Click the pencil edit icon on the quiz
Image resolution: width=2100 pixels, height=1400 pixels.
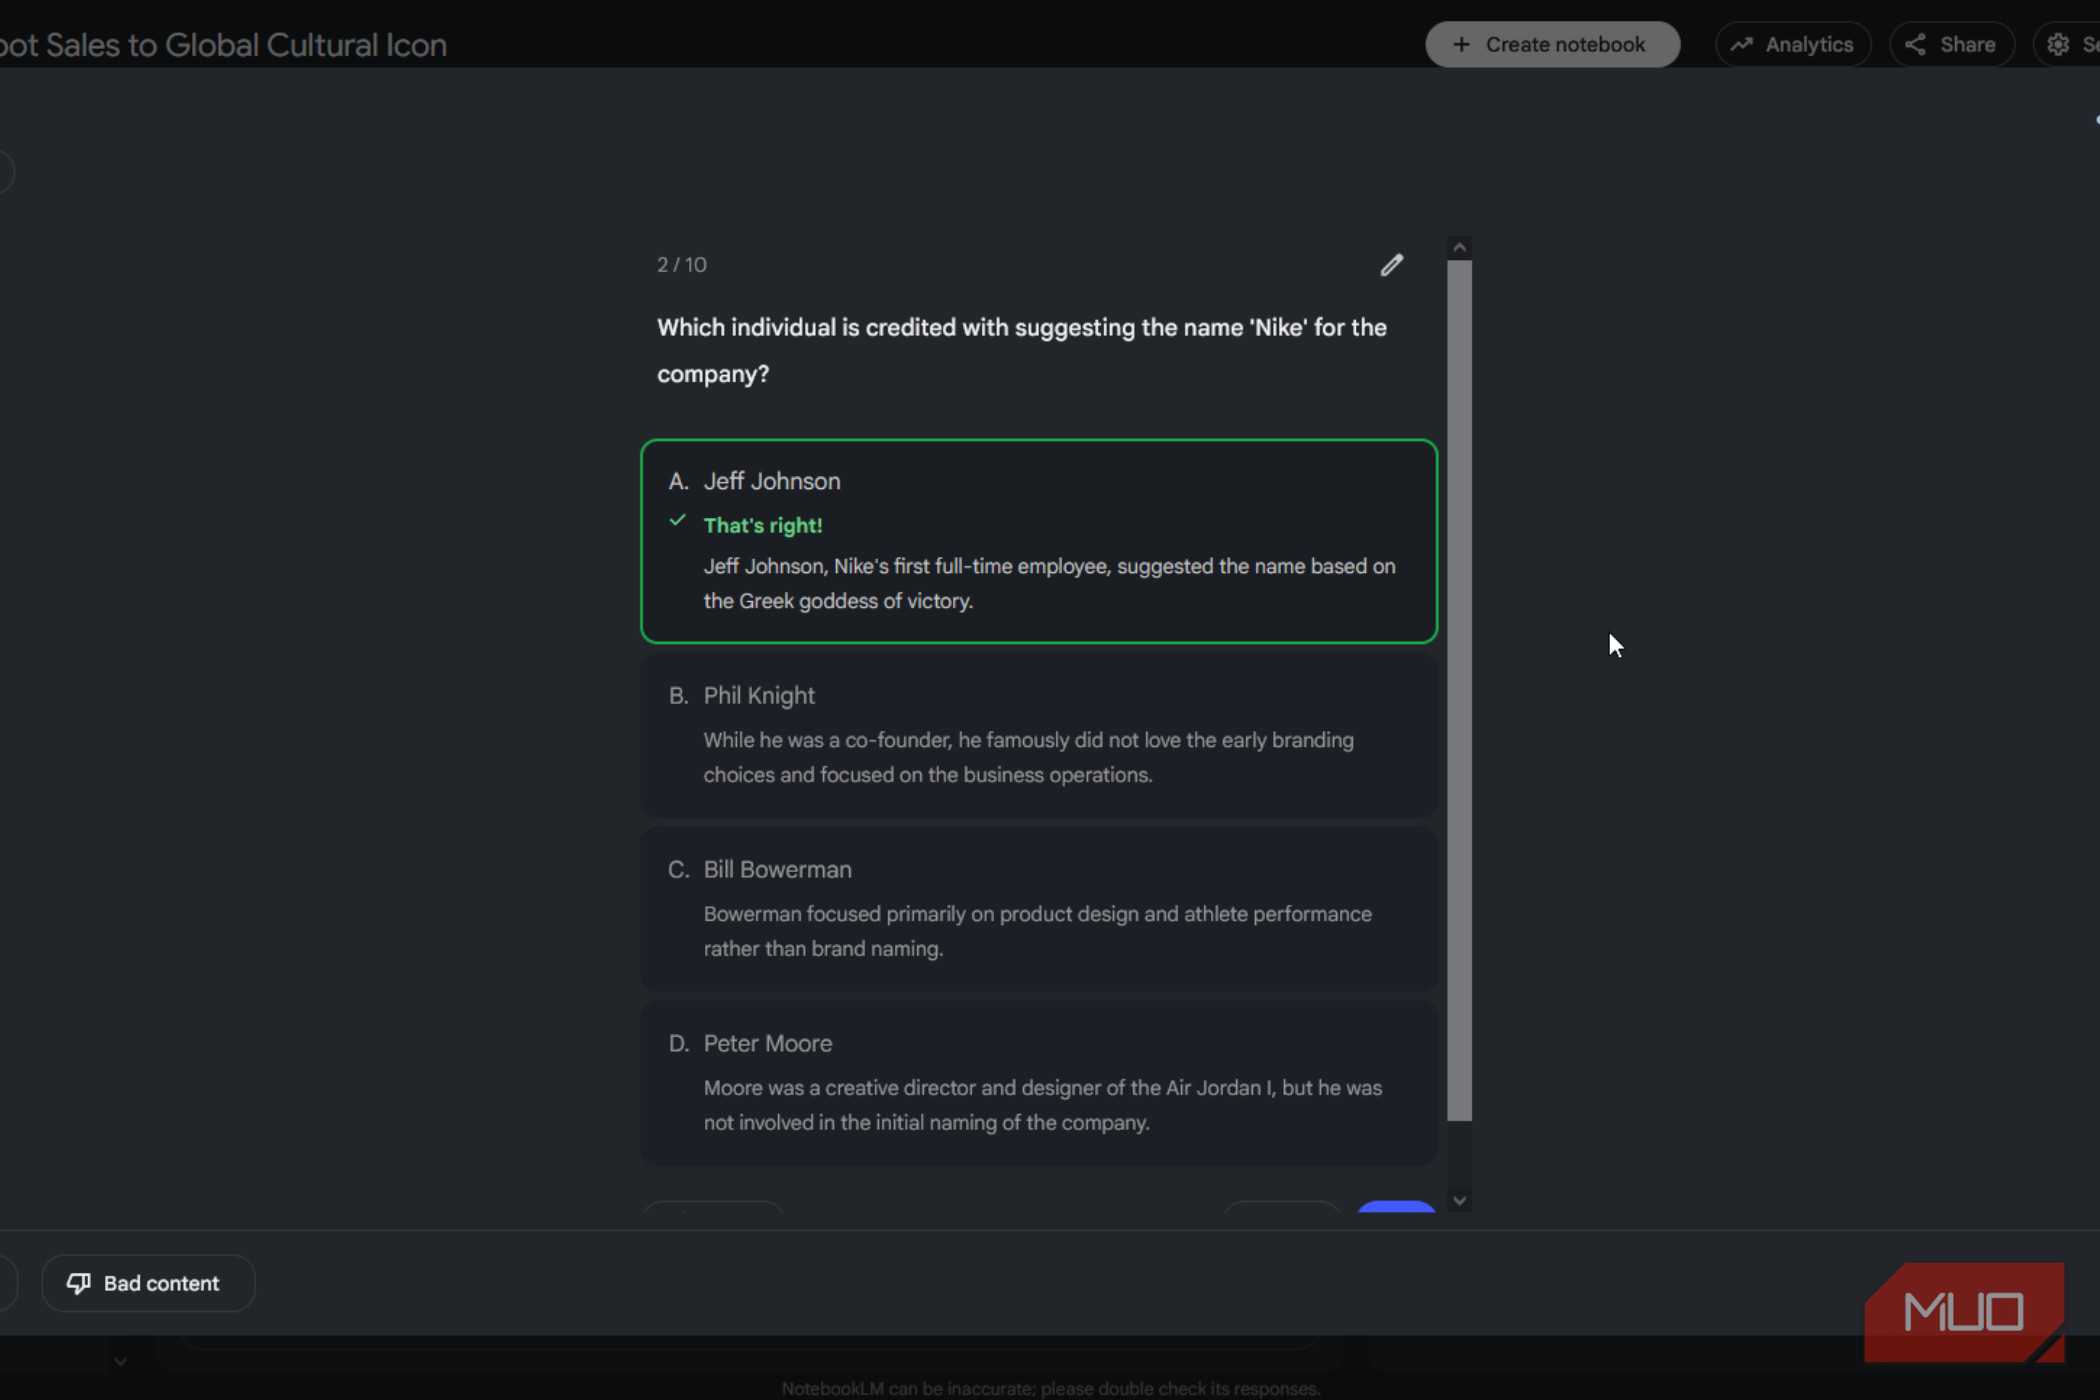(x=1391, y=265)
